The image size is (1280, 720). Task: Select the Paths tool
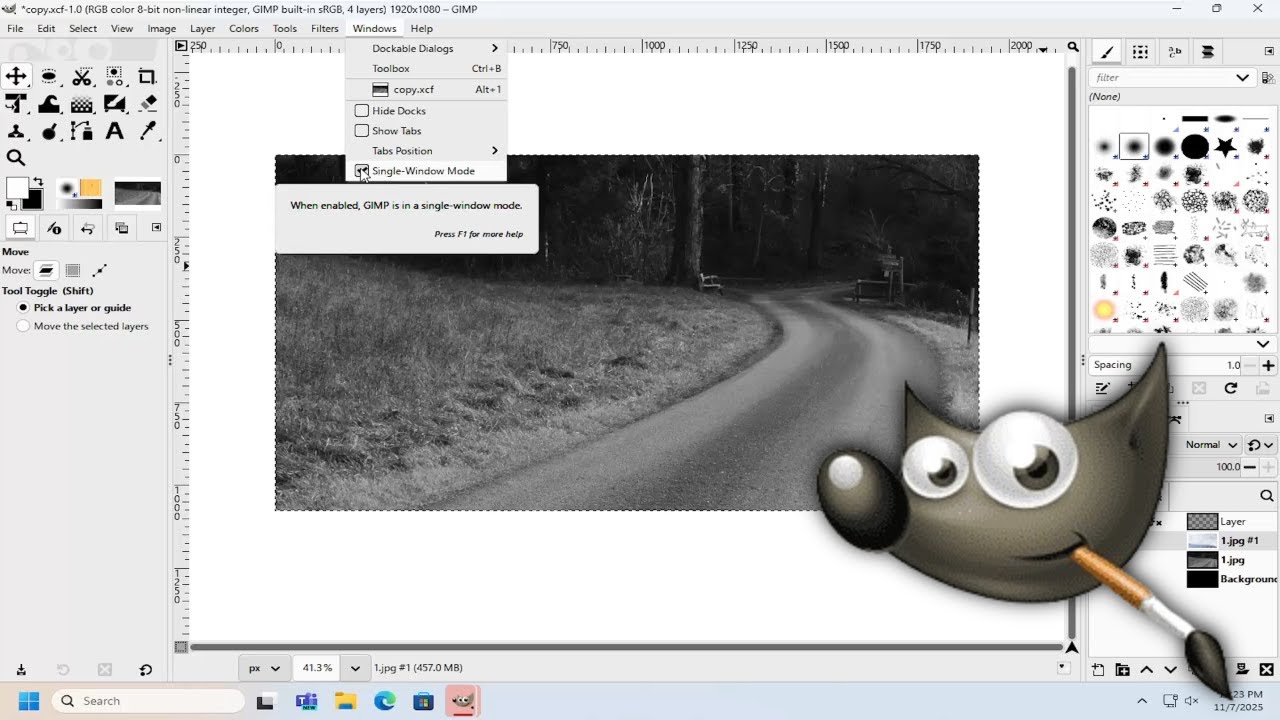click(82, 131)
